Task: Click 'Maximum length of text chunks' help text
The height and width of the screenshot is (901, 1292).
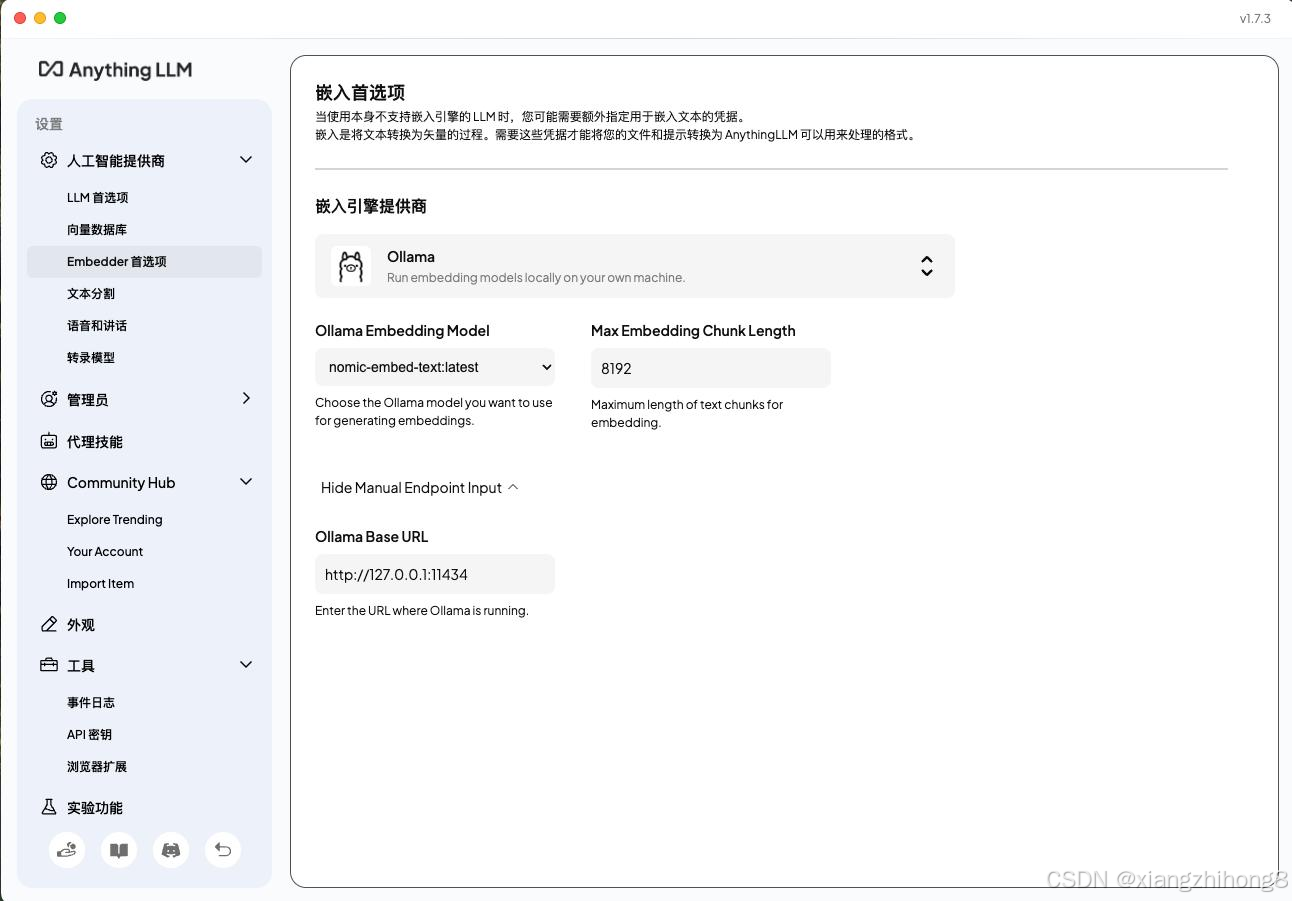Action: click(687, 414)
